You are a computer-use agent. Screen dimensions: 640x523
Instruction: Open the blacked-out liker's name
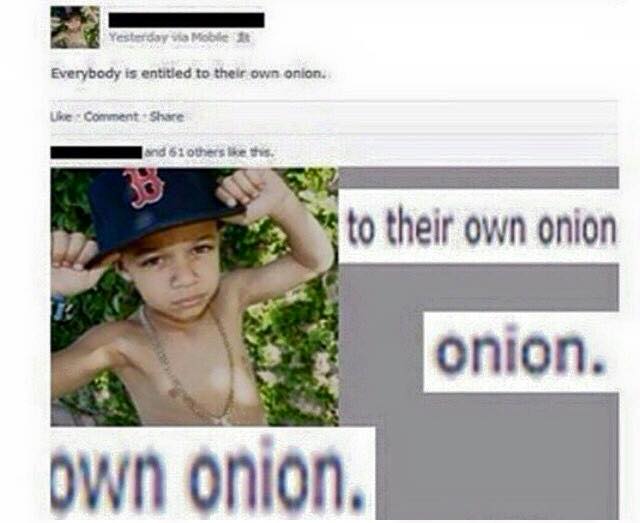pyautogui.click(x=96, y=152)
